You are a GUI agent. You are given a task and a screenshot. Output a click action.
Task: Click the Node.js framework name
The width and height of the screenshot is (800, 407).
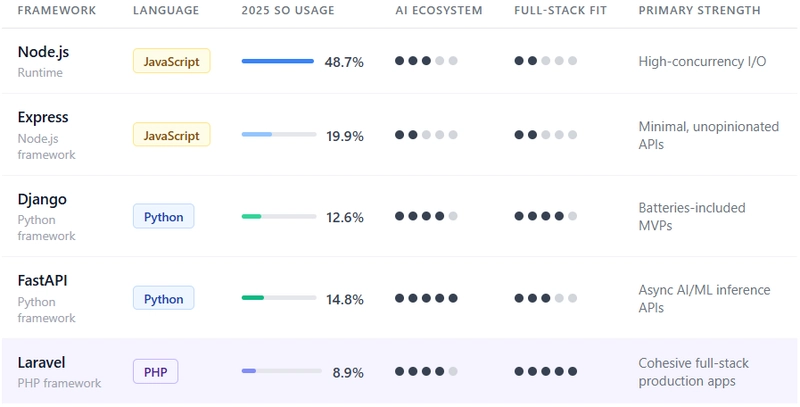click(x=44, y=52)
